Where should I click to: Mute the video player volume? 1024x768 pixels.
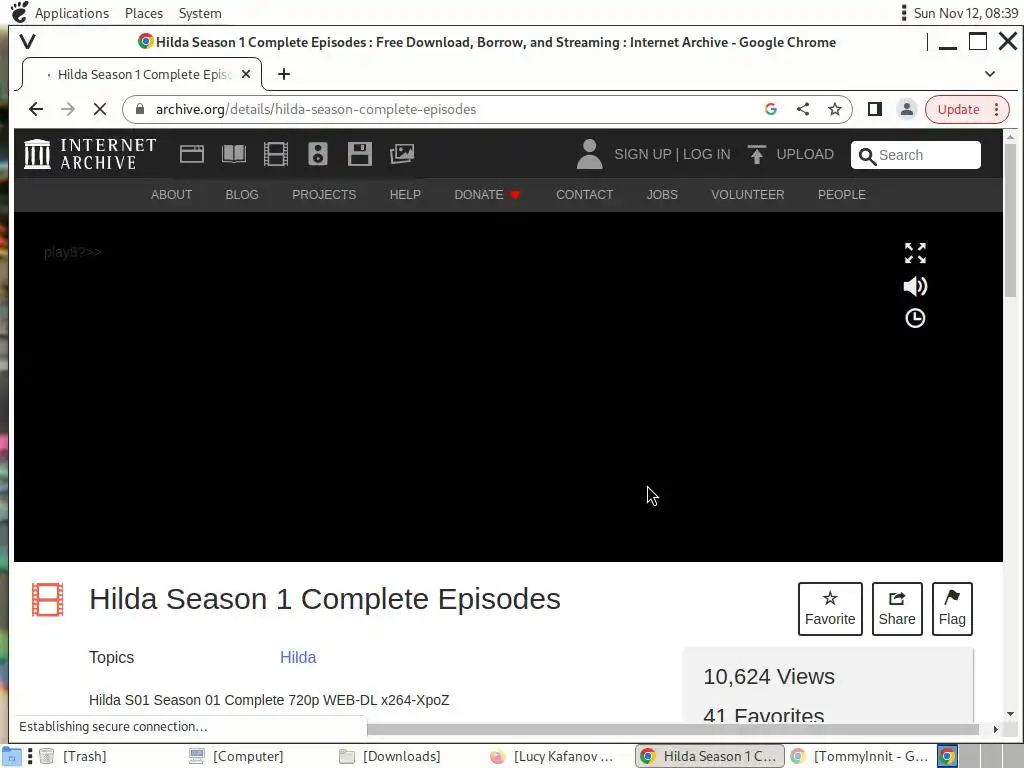915,286
